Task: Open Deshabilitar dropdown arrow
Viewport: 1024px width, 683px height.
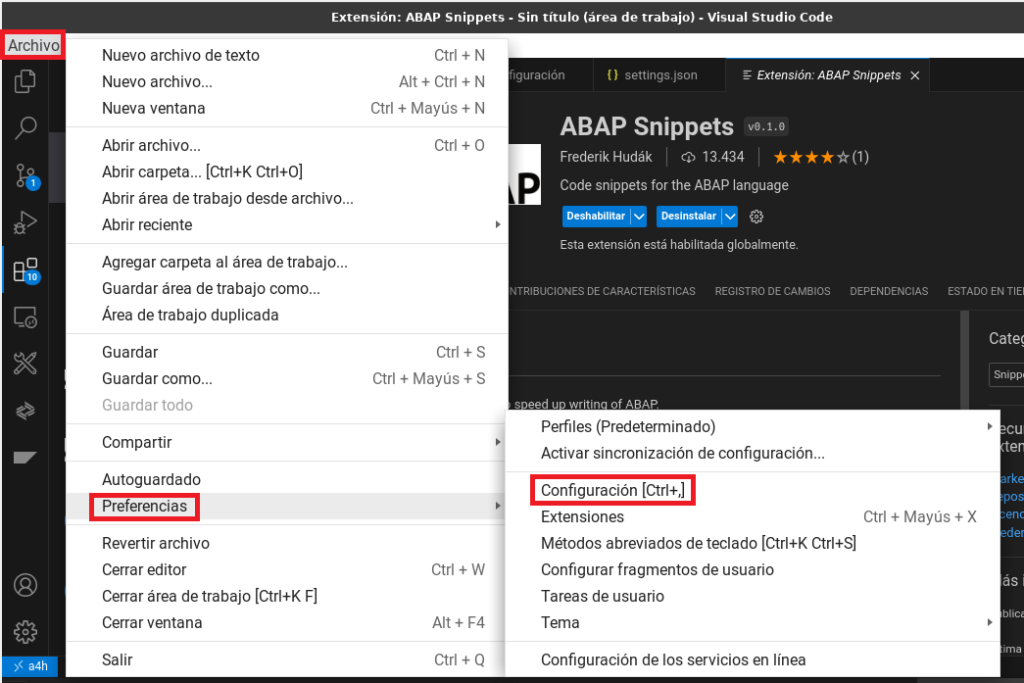Action: tap(639, 217)
